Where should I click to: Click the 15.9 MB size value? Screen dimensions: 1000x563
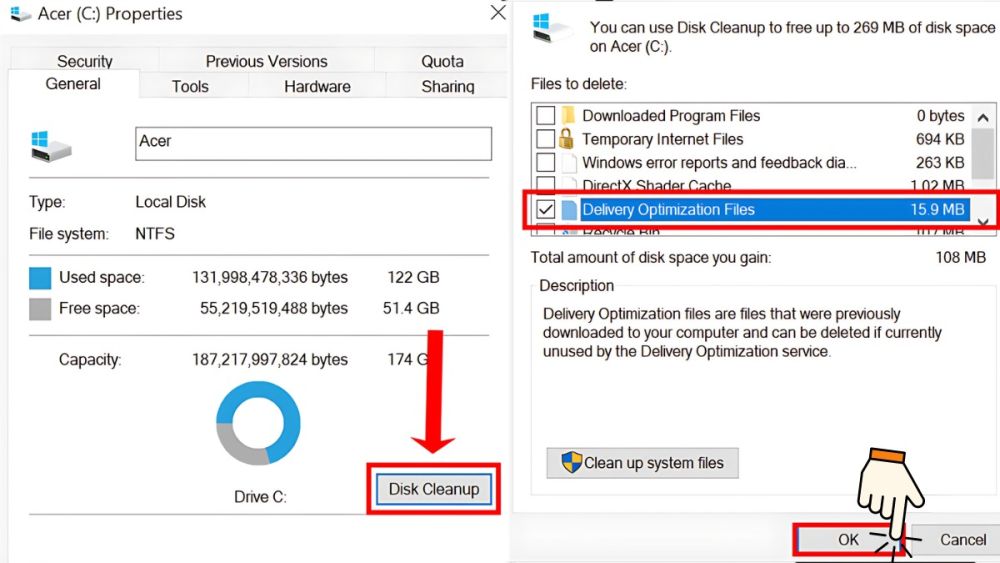coord(937,209)
